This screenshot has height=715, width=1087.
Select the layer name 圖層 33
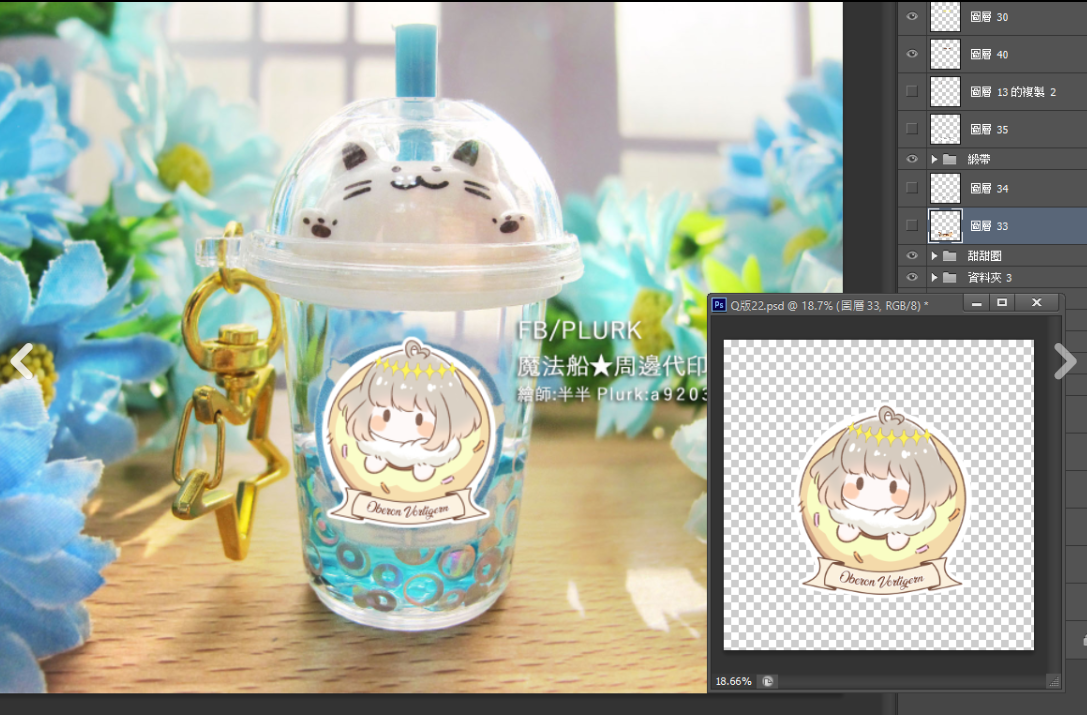tap(989, 225)
